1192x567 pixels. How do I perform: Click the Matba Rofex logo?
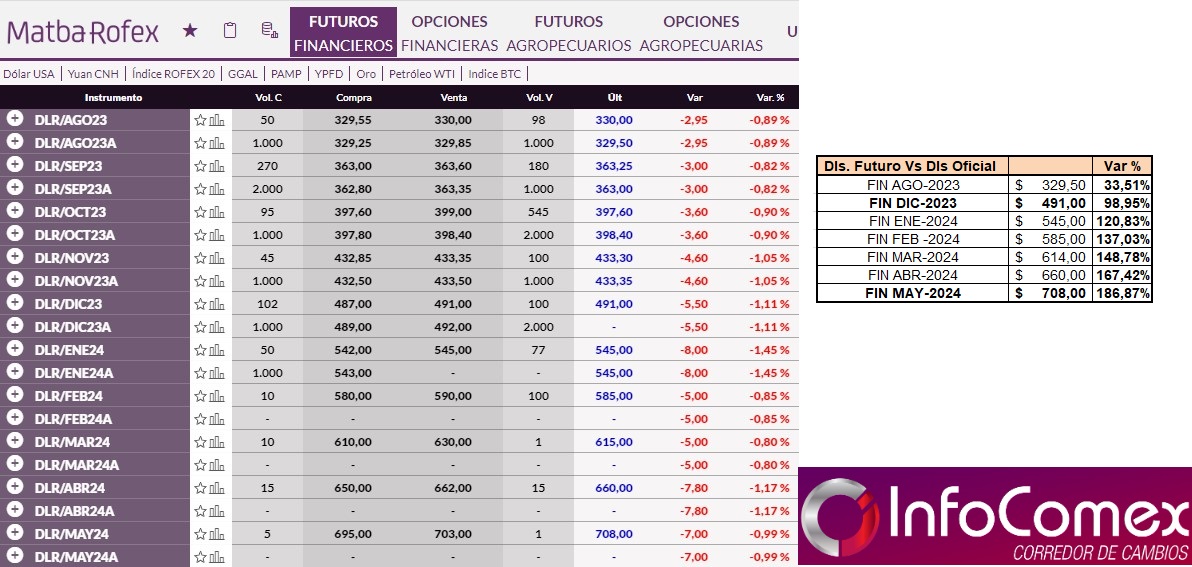(x=82, y=32)
